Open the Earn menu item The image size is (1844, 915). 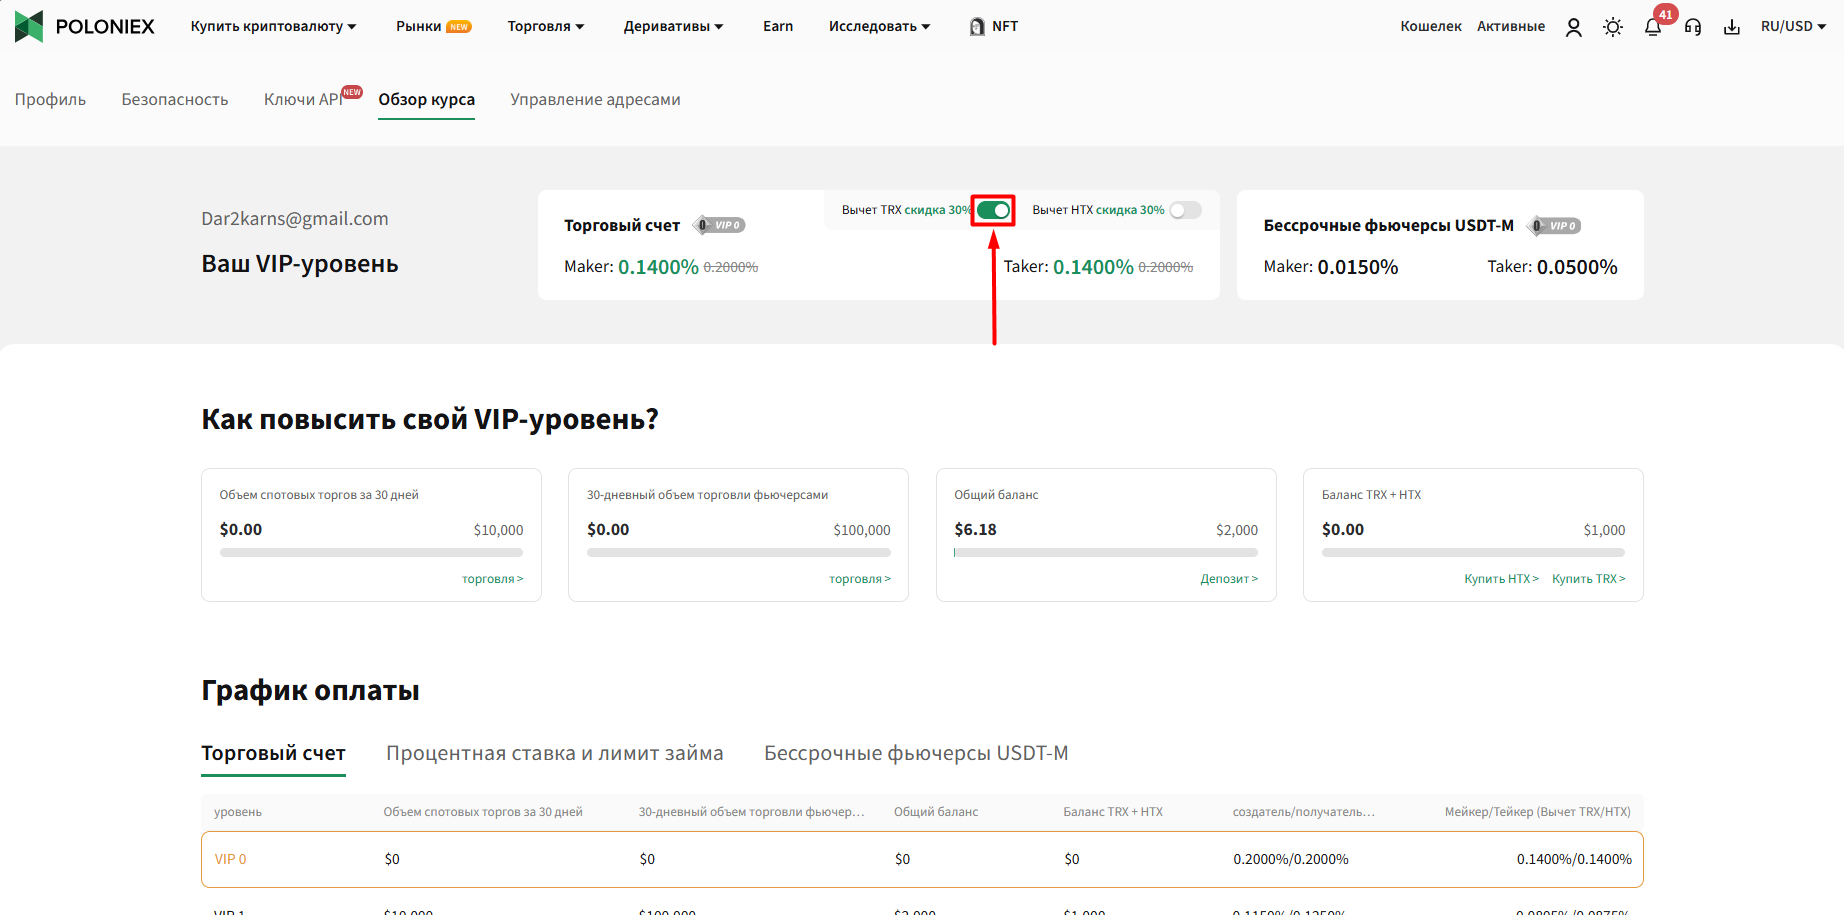[778, 27]
